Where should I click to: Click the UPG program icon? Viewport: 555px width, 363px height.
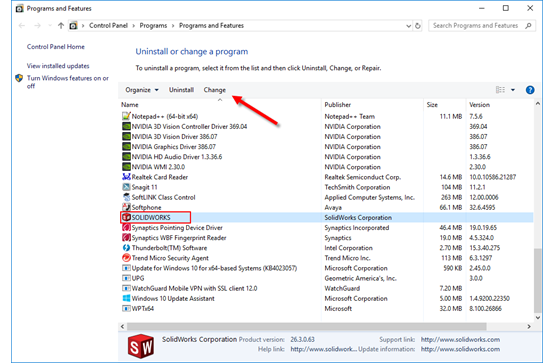126,278
